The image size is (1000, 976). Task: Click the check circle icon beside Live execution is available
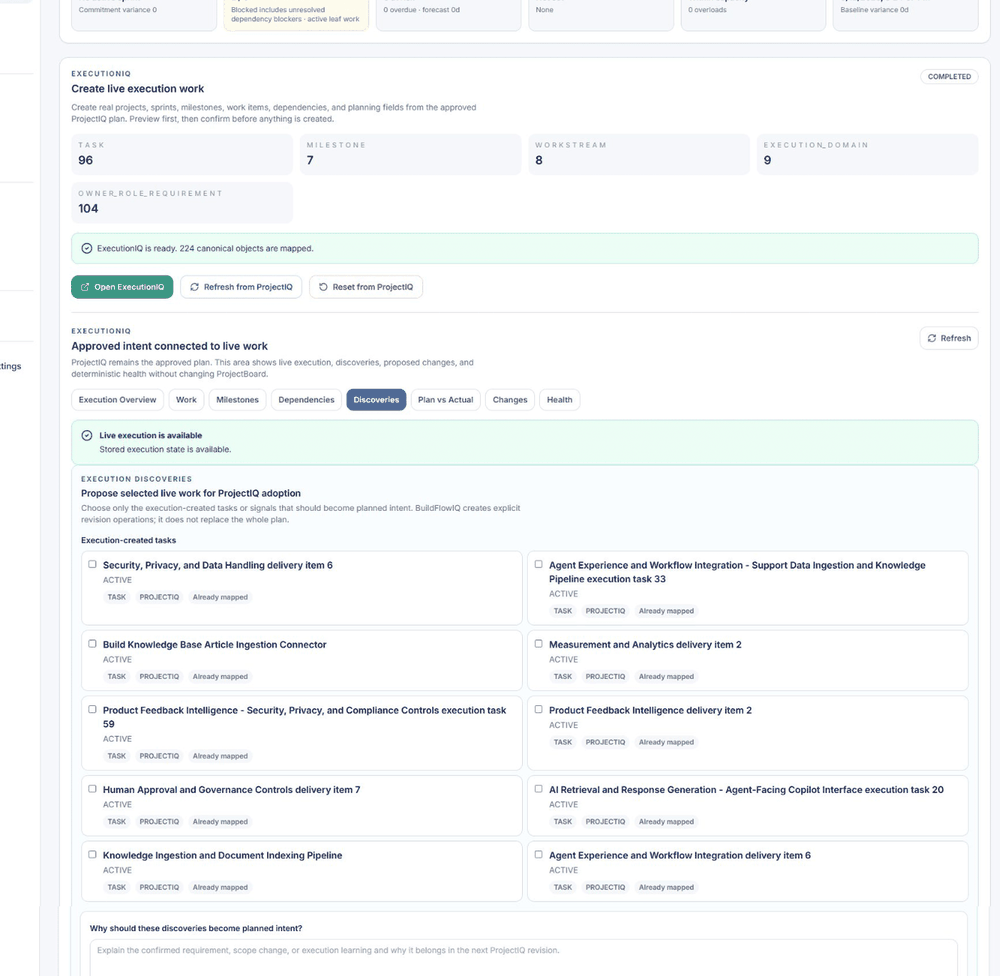(x=87, y=435)
